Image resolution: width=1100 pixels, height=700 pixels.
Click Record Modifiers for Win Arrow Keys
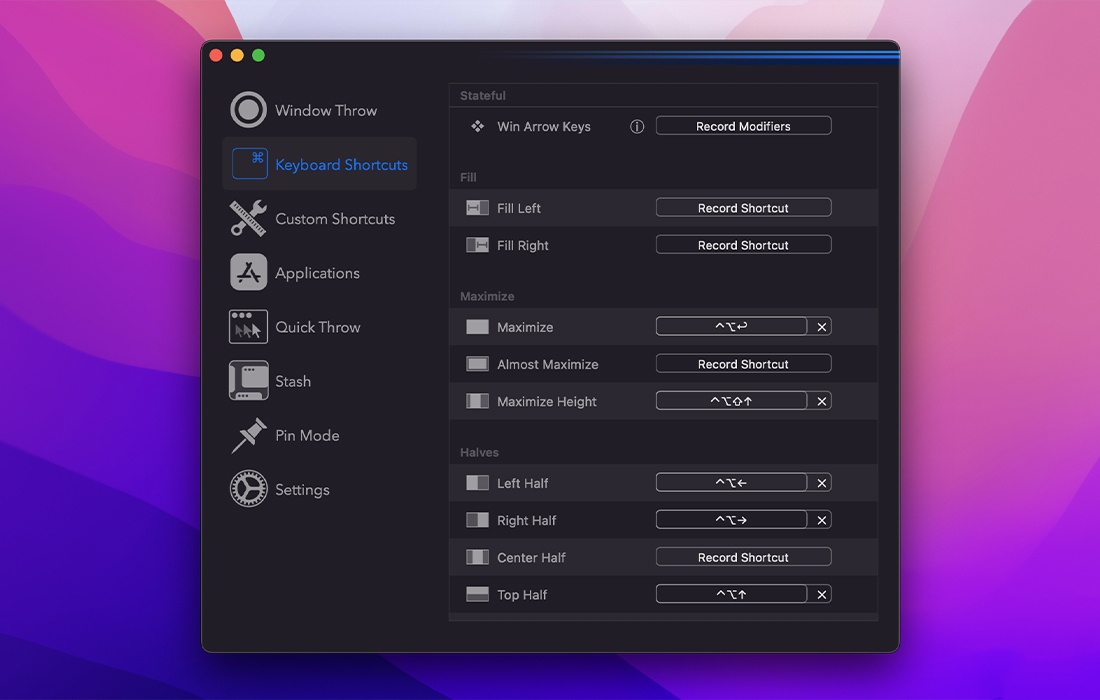click(744, 126)
